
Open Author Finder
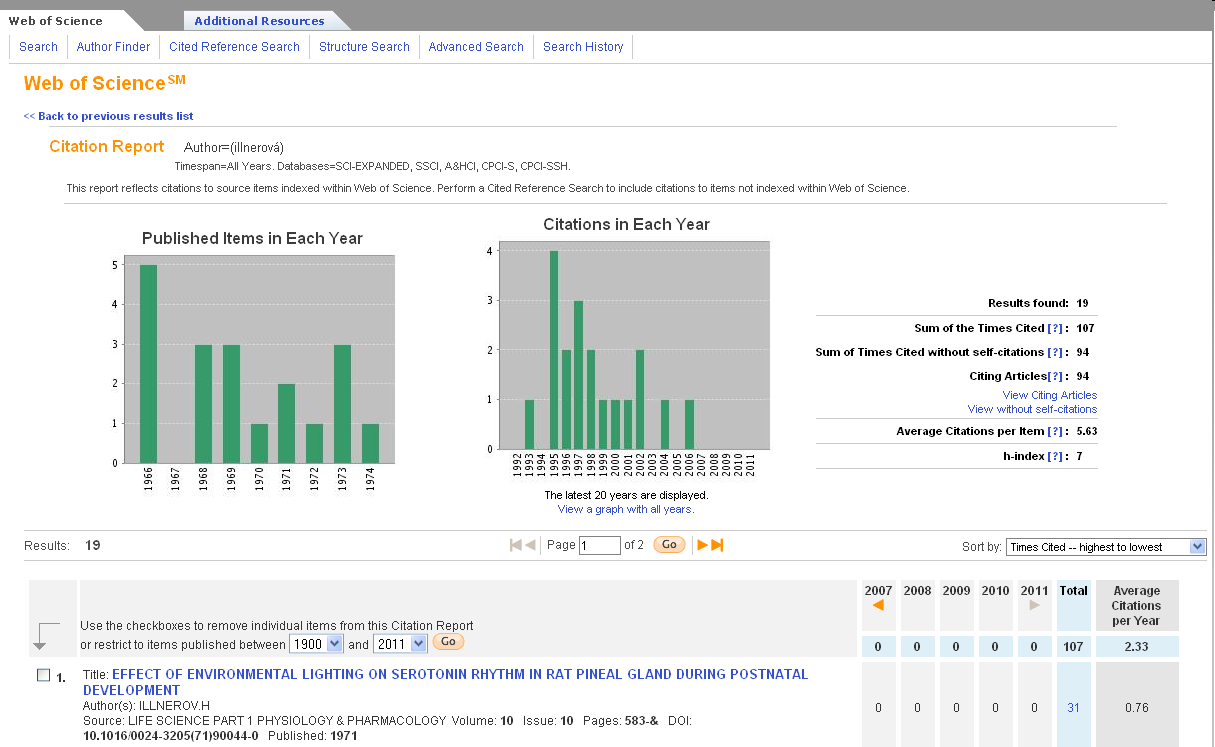point(114,47)
